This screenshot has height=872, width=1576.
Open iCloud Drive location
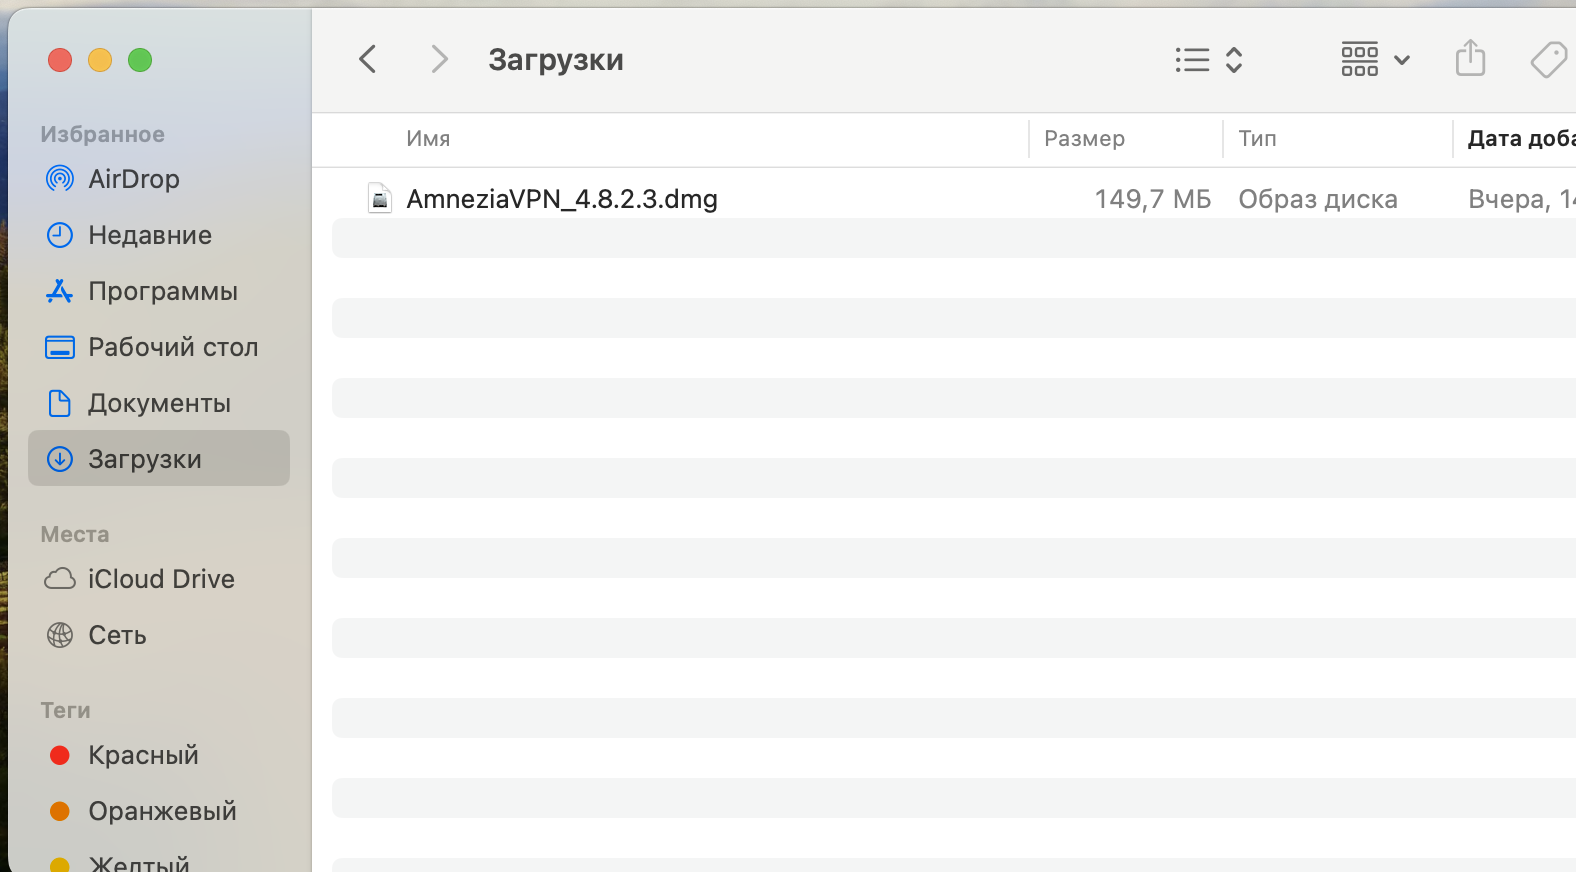tap(160, 579)
